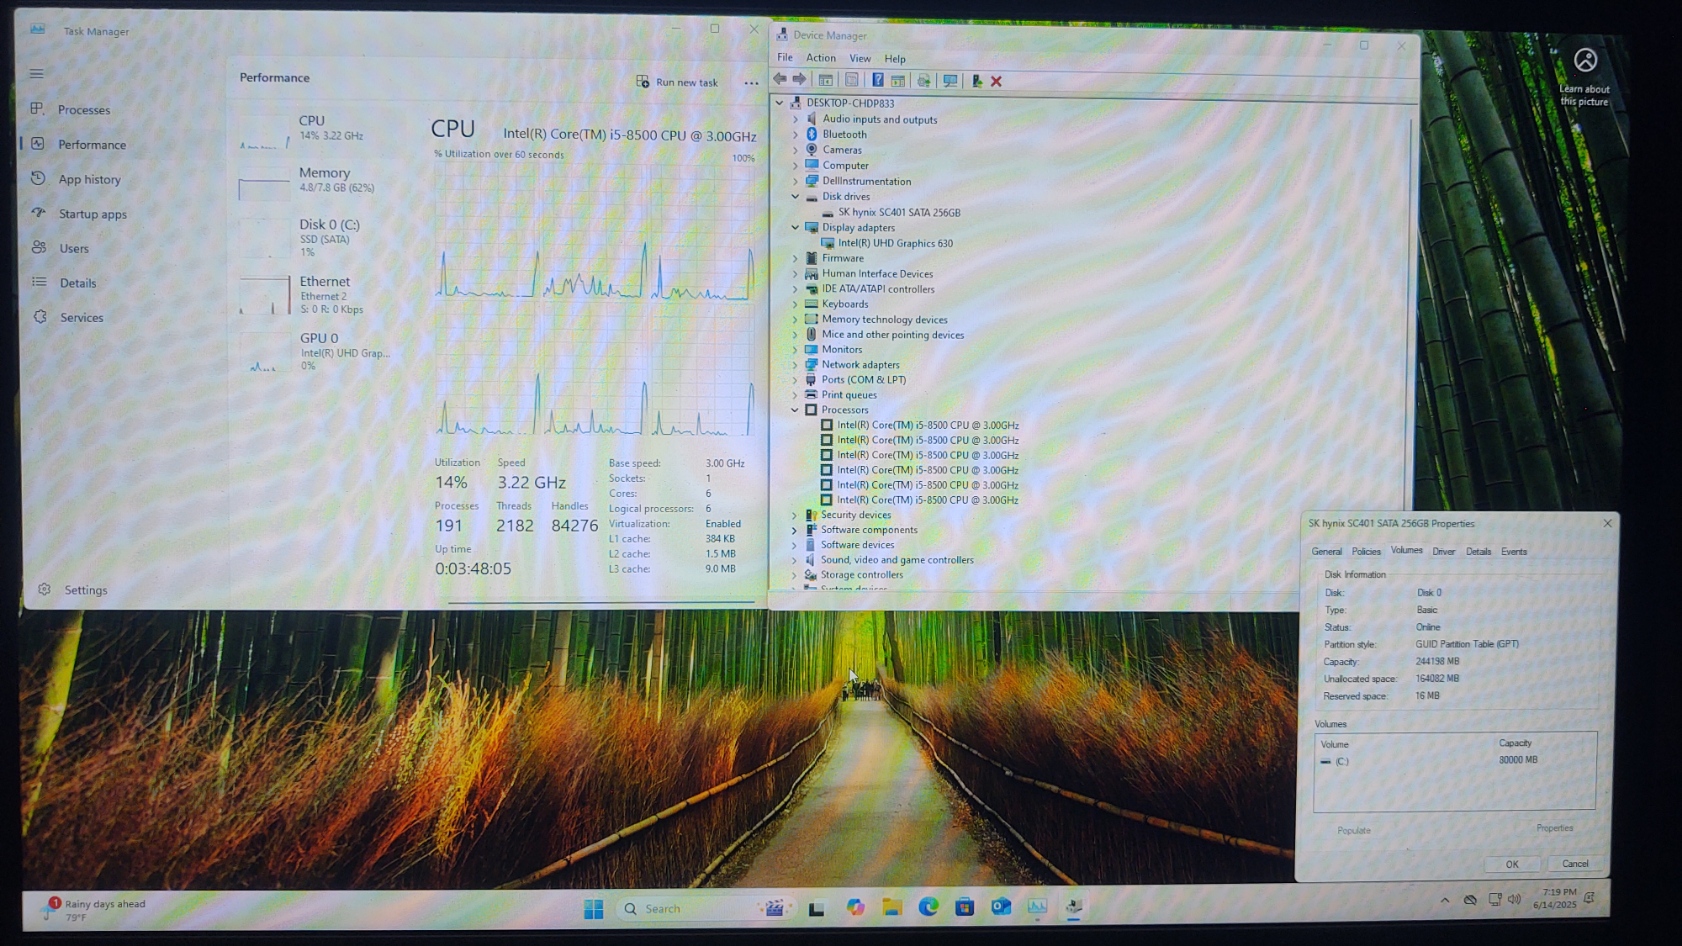The image size is (1682, 946).
Task: Open File Explorer from the taskbar
Action: click(x=891, y=907)
